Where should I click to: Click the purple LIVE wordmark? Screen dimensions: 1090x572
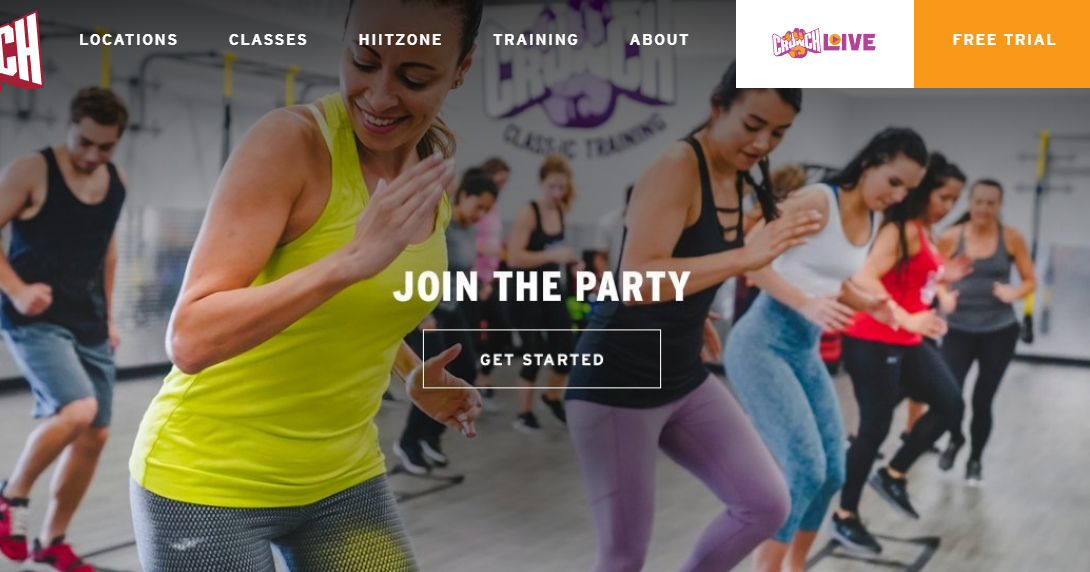coord(849,43)
